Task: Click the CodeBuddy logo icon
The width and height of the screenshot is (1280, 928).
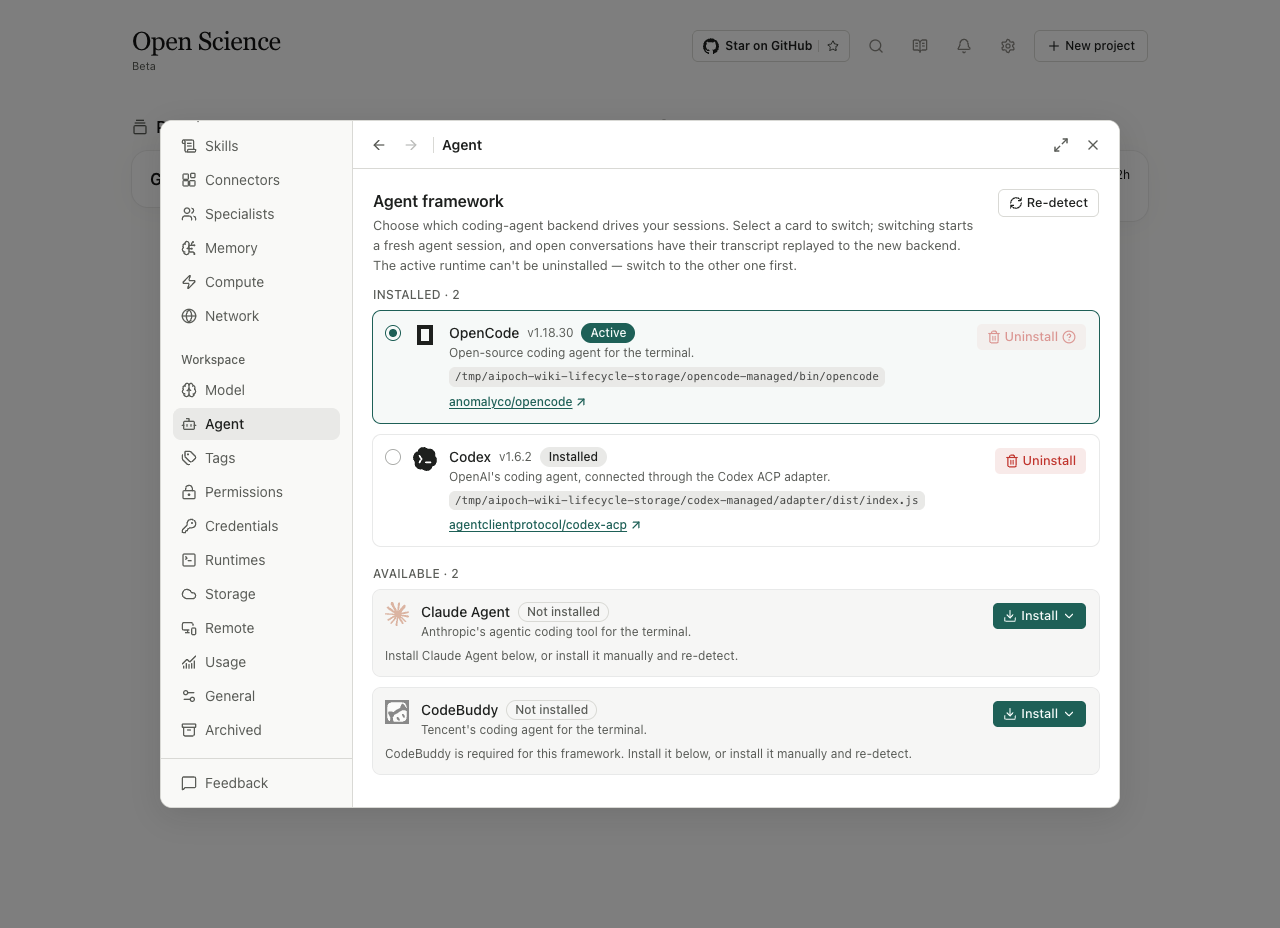Action: coord(397,712)
